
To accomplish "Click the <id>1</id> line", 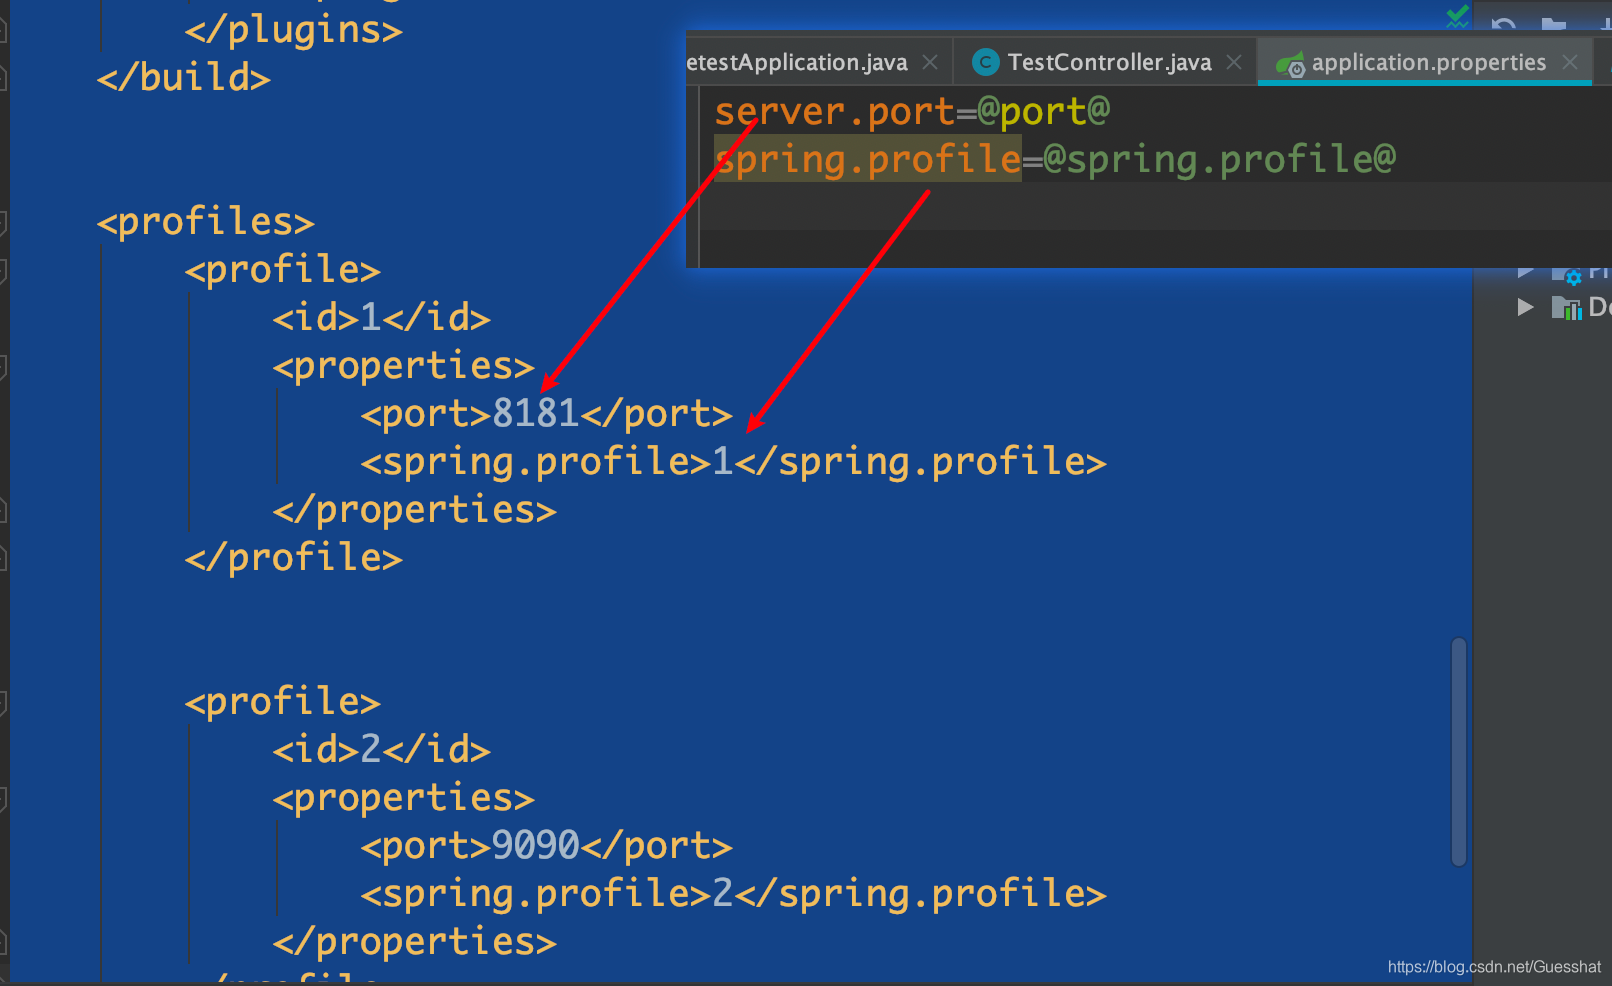I will click(382, 317).
